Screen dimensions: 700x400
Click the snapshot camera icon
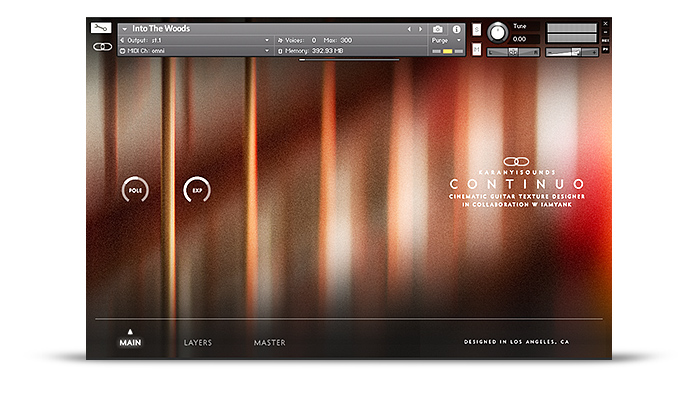coord(437,29)
